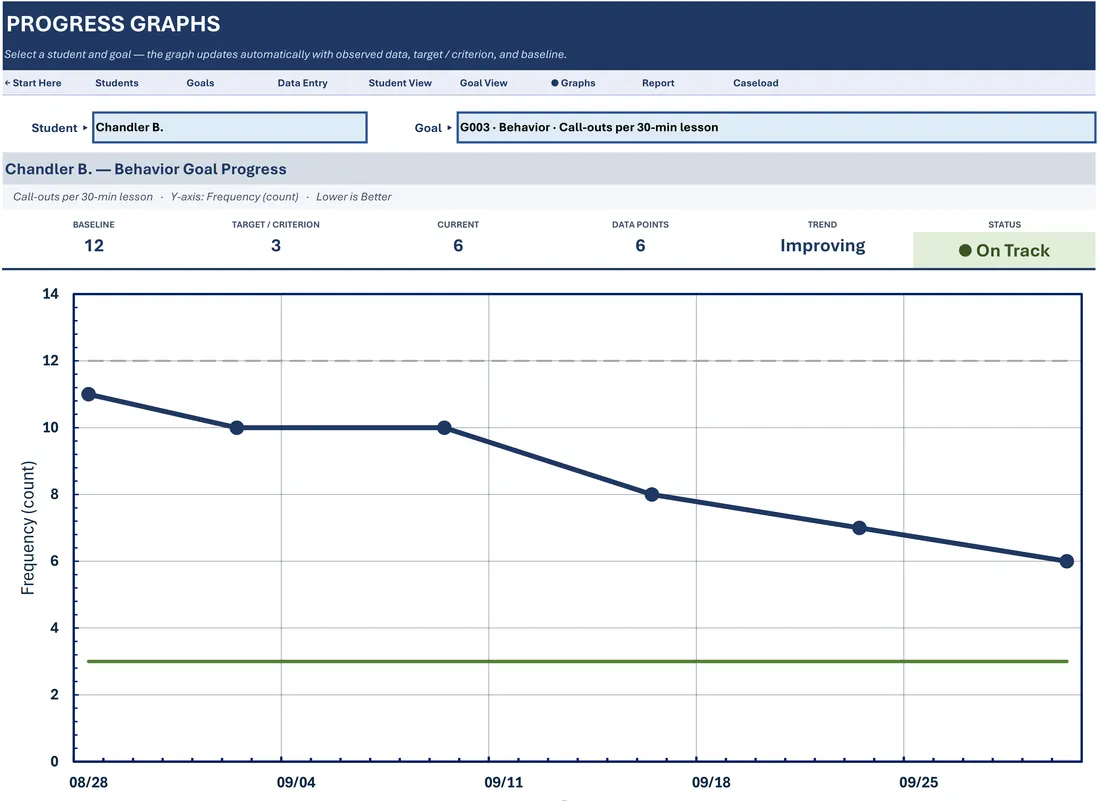Go back via the Start Here link
Screen dimensions: 1100x801
pyautogui.click(x=33, y=83)
